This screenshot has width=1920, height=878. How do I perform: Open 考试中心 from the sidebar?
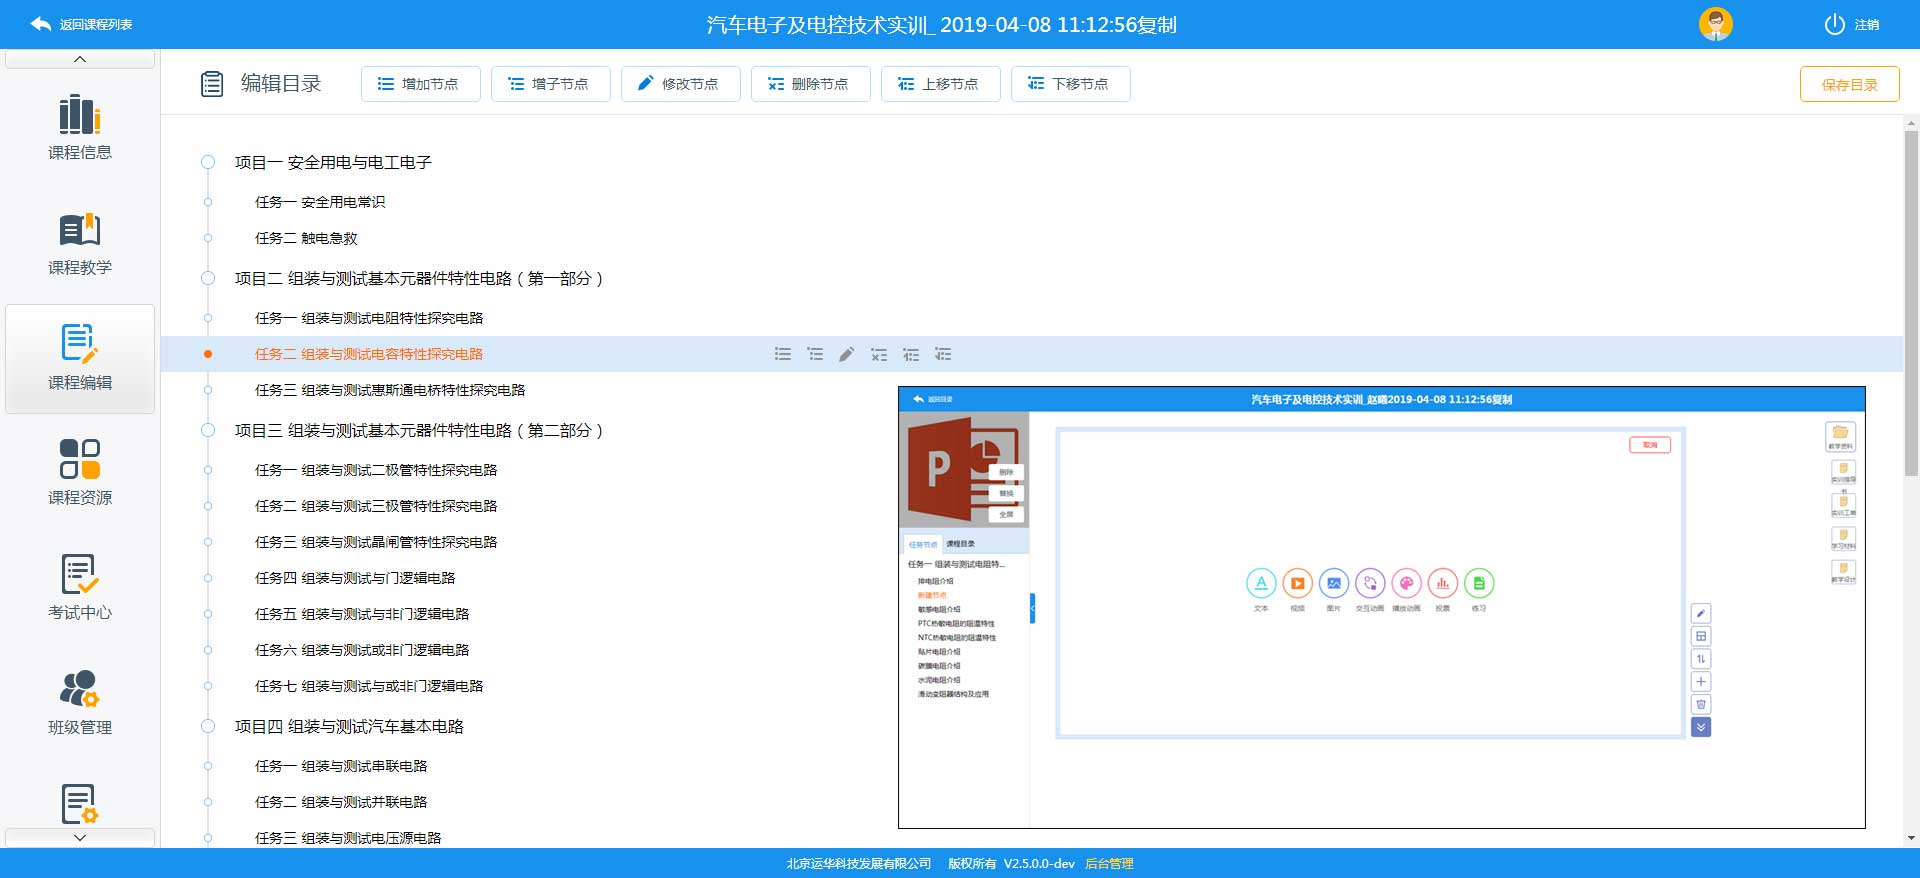[80, 588]
